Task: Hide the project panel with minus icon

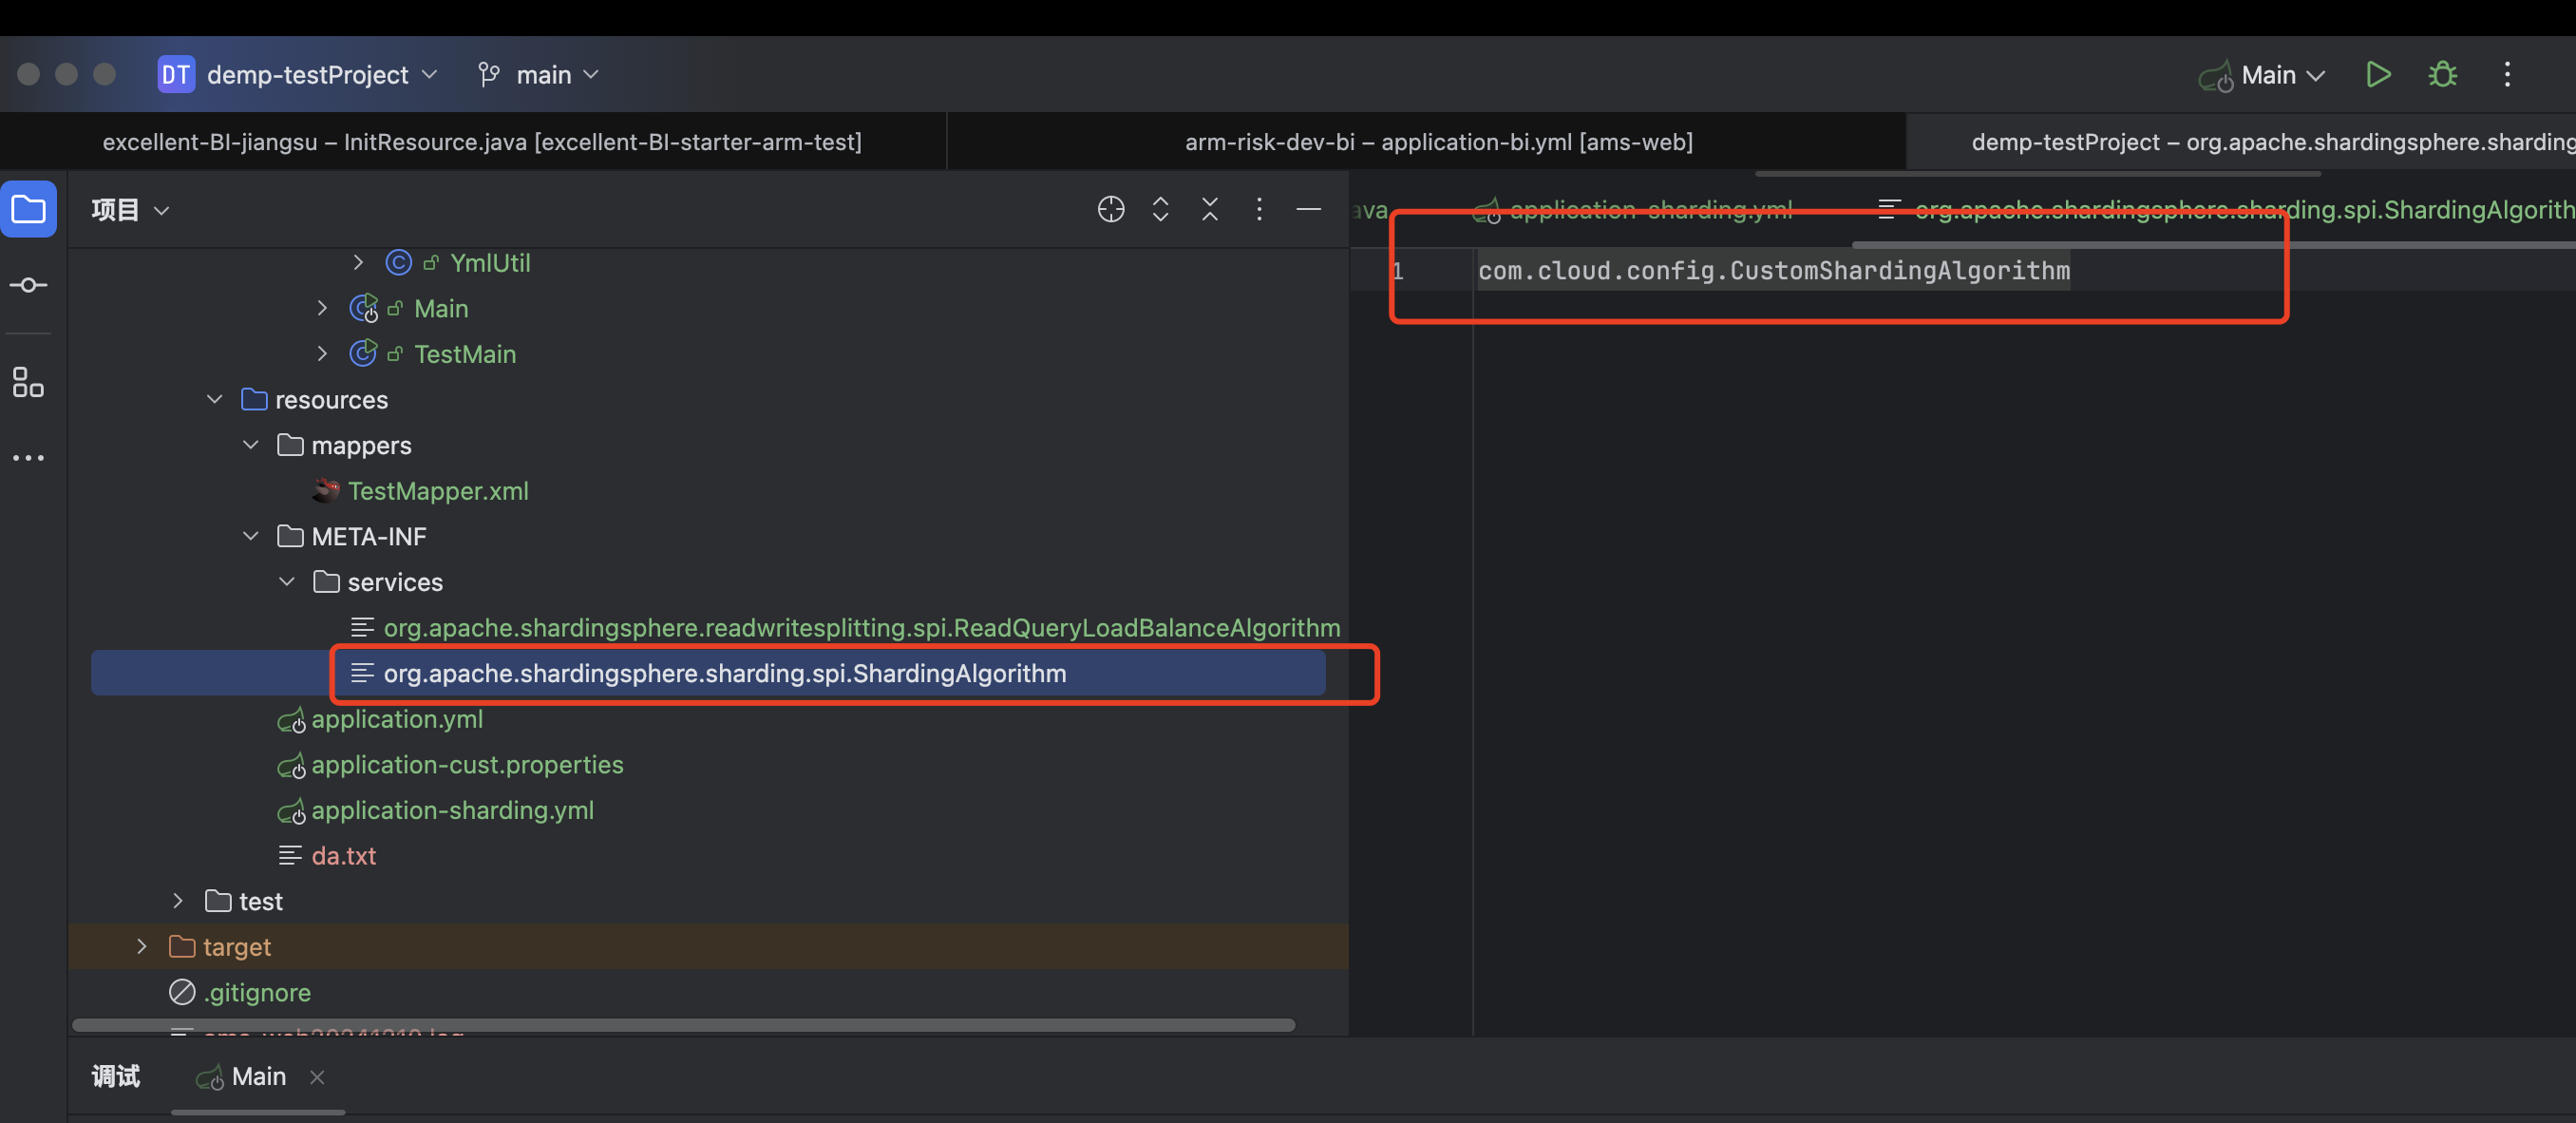Action: point(1308,210)
